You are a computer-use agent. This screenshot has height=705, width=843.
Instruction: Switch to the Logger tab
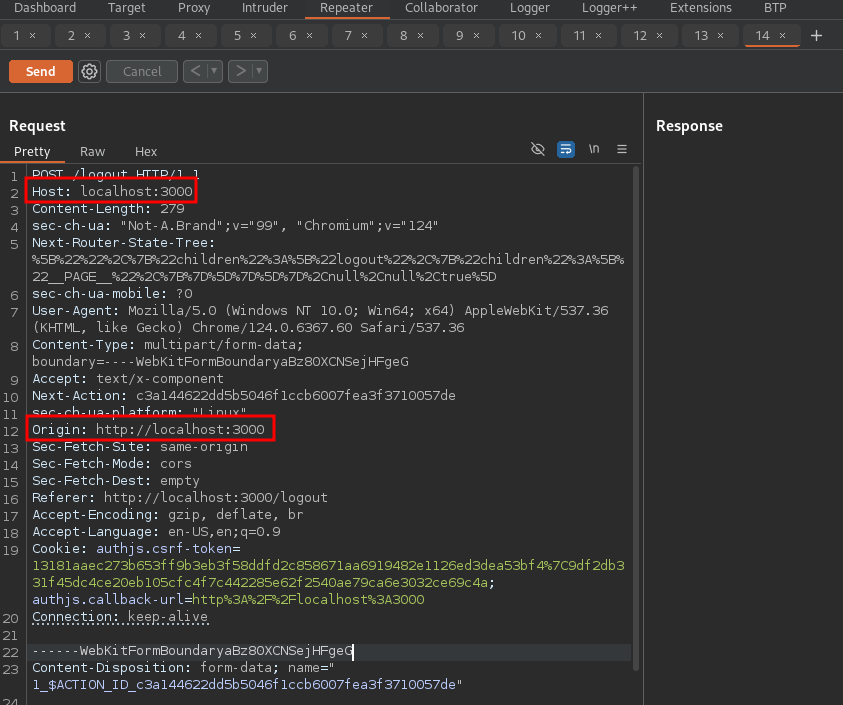(530, 8)
